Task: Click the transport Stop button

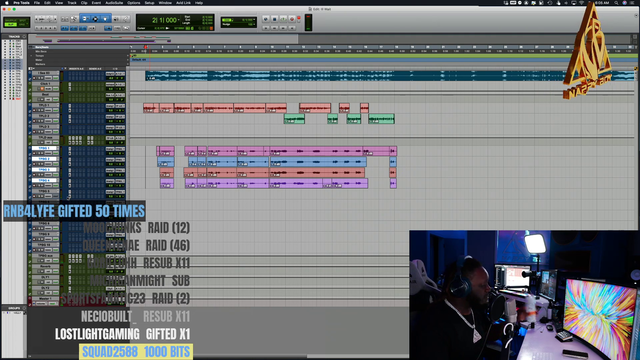Action: coord(275,19)
